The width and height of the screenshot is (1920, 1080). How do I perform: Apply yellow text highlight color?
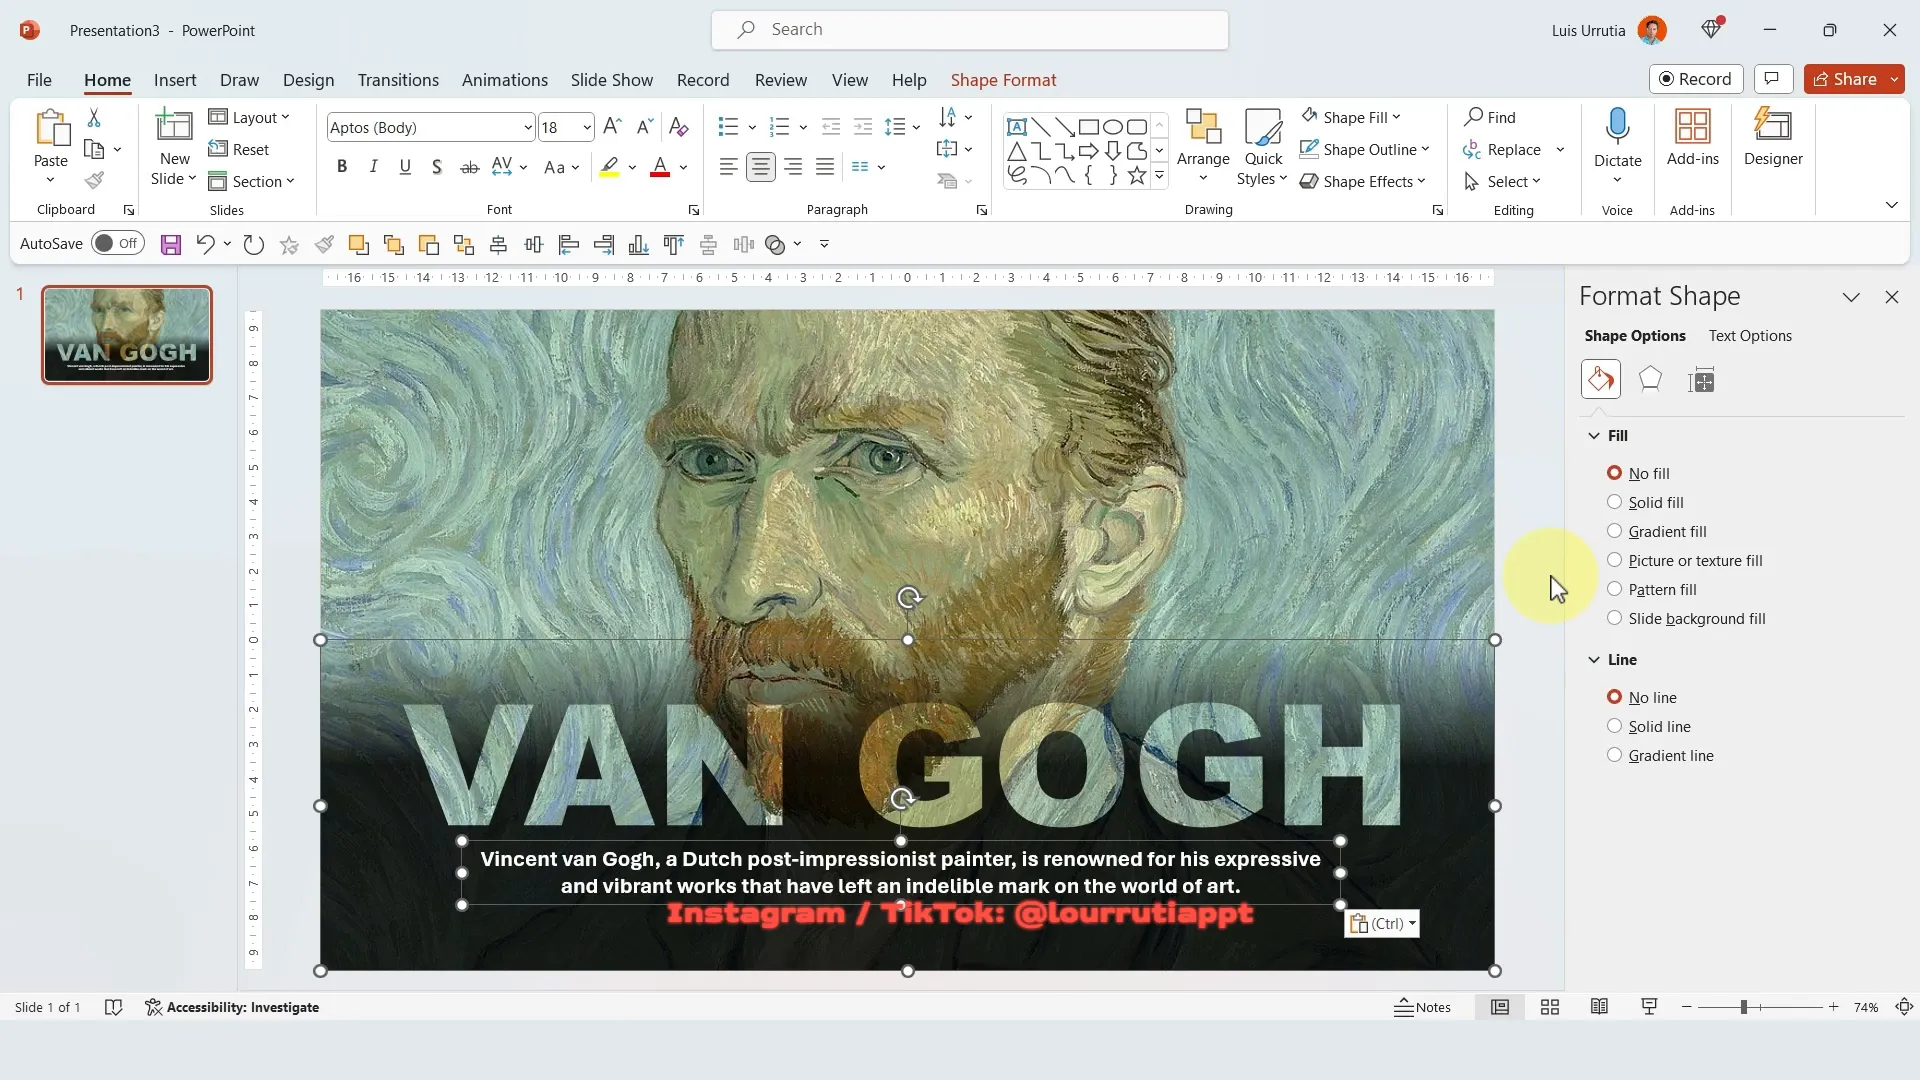click(609, 167)
